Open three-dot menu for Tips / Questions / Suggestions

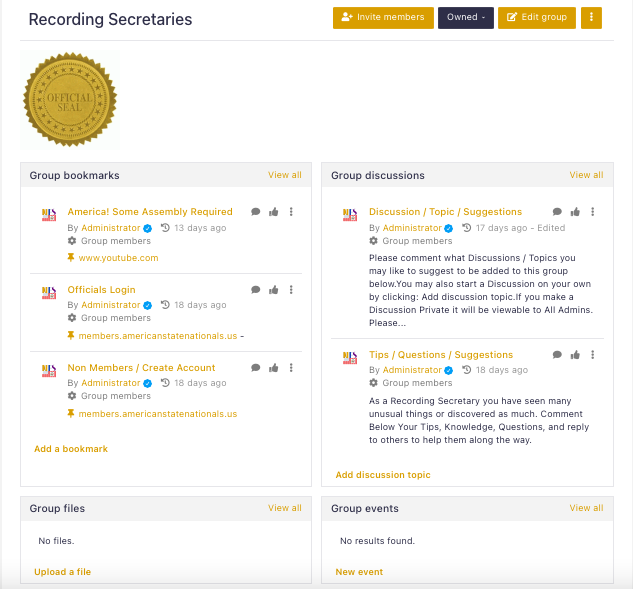(x=593, y=354)
